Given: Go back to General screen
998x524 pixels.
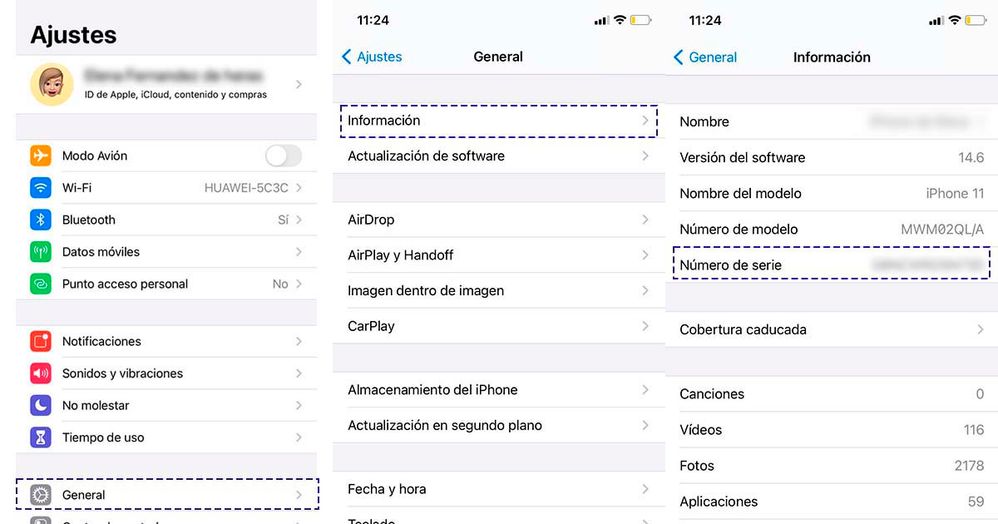Looking at the screenshot, I should (x=705, y=57).
